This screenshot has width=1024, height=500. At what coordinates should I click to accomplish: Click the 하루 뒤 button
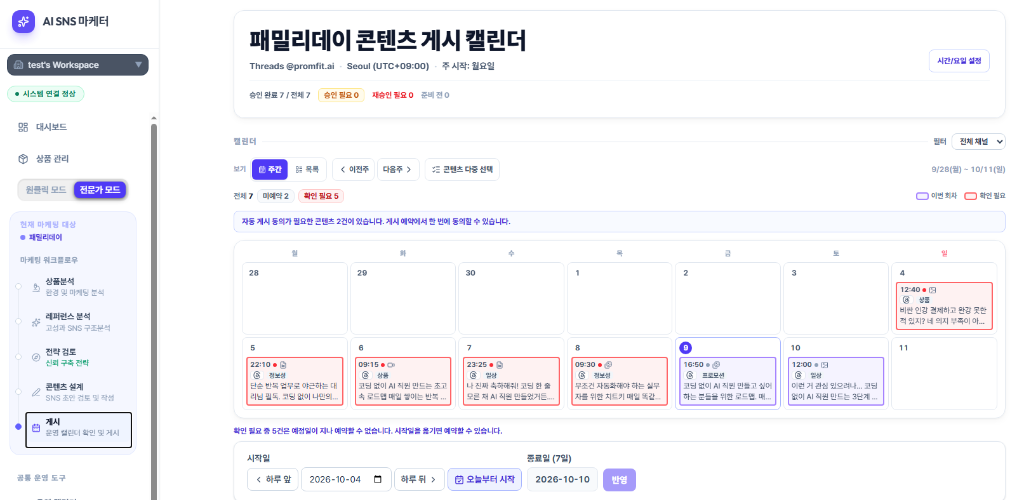pos(419,479)
